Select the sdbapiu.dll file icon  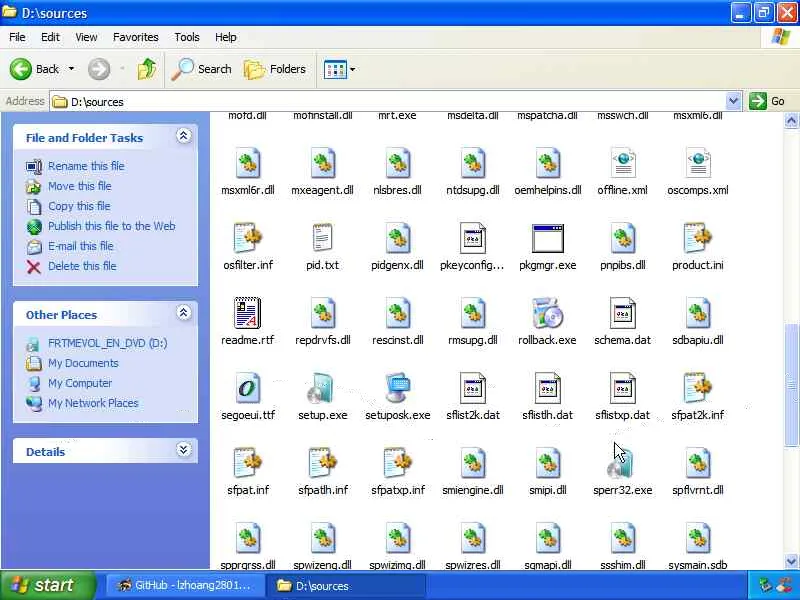pyautogui.click(x=697, y=313)
